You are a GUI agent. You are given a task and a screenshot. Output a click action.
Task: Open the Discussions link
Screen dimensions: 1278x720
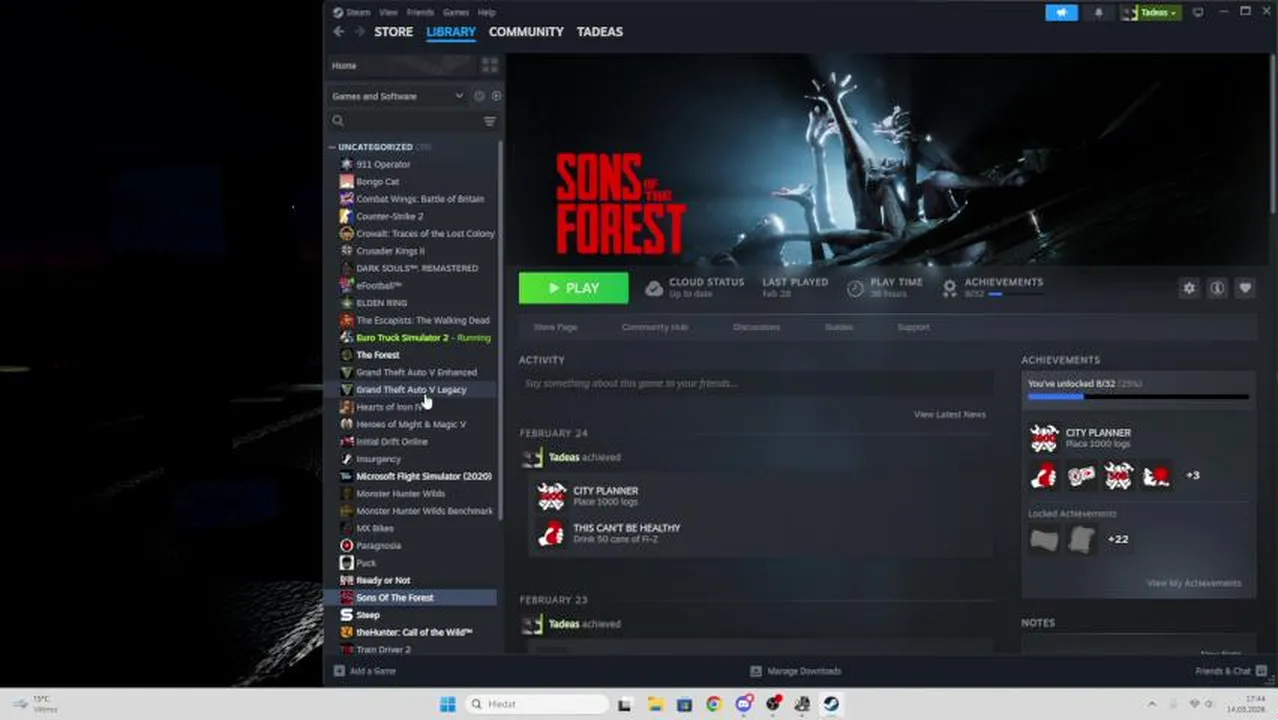point(756,327)
